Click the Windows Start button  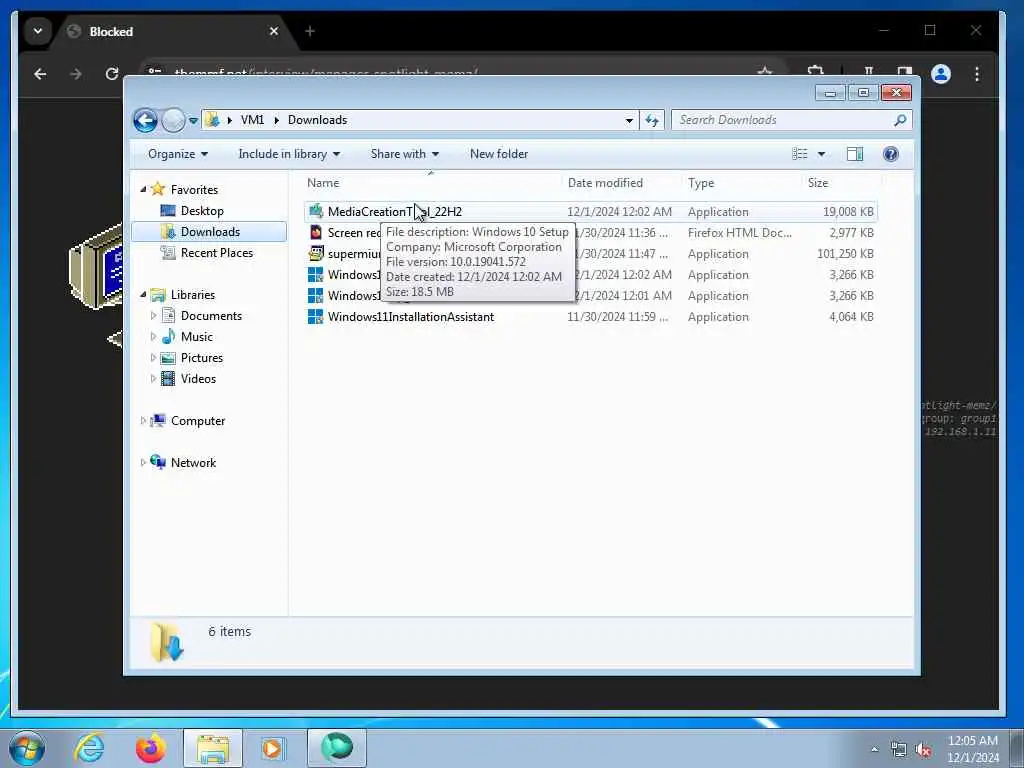coord(27,748)
